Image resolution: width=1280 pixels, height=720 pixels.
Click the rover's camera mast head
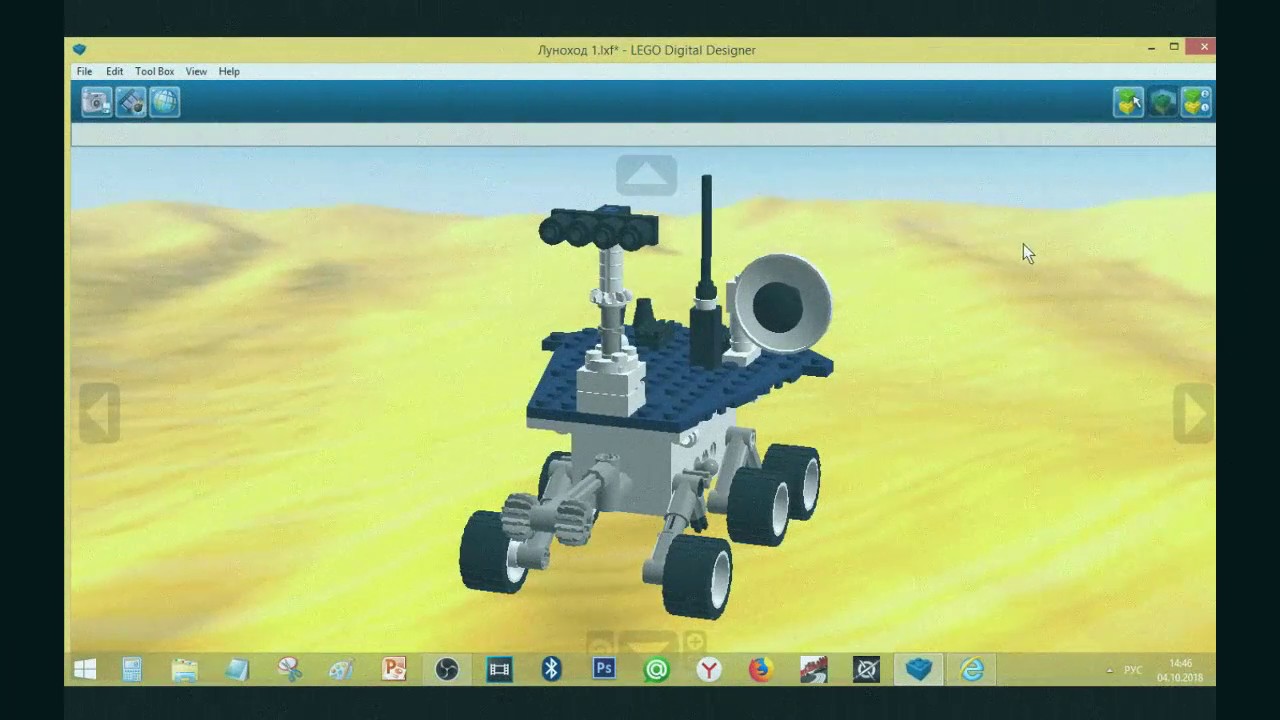598,227
